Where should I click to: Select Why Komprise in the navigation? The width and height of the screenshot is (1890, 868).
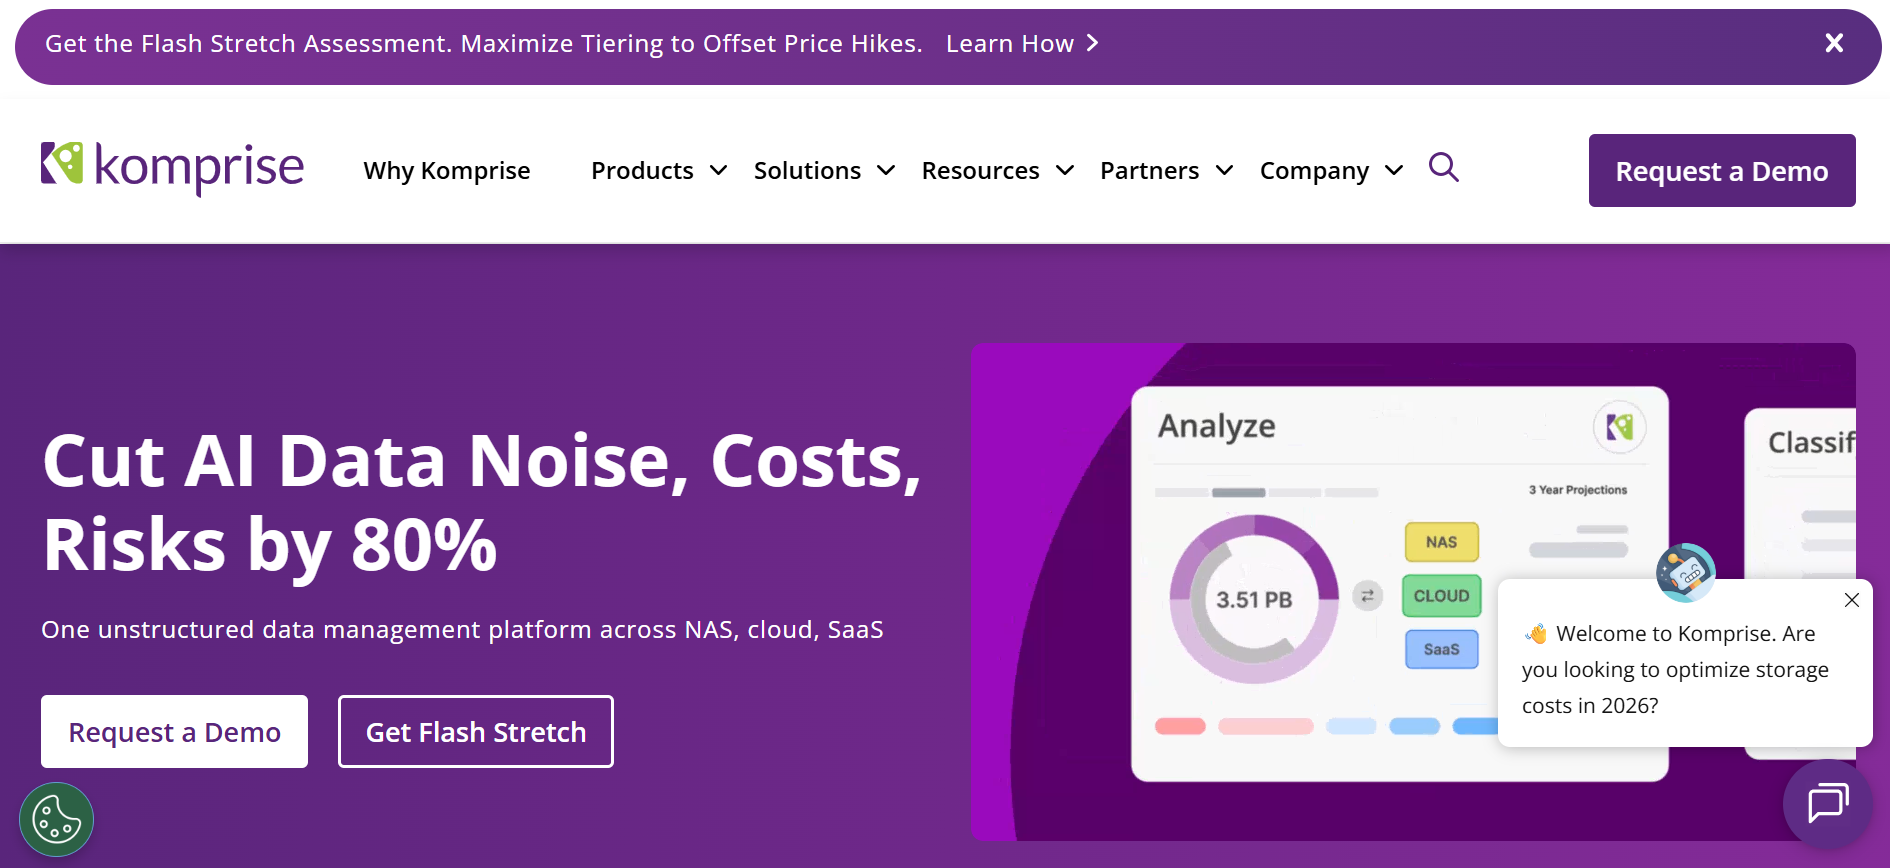pyautogui.click(x=446, y=170)
